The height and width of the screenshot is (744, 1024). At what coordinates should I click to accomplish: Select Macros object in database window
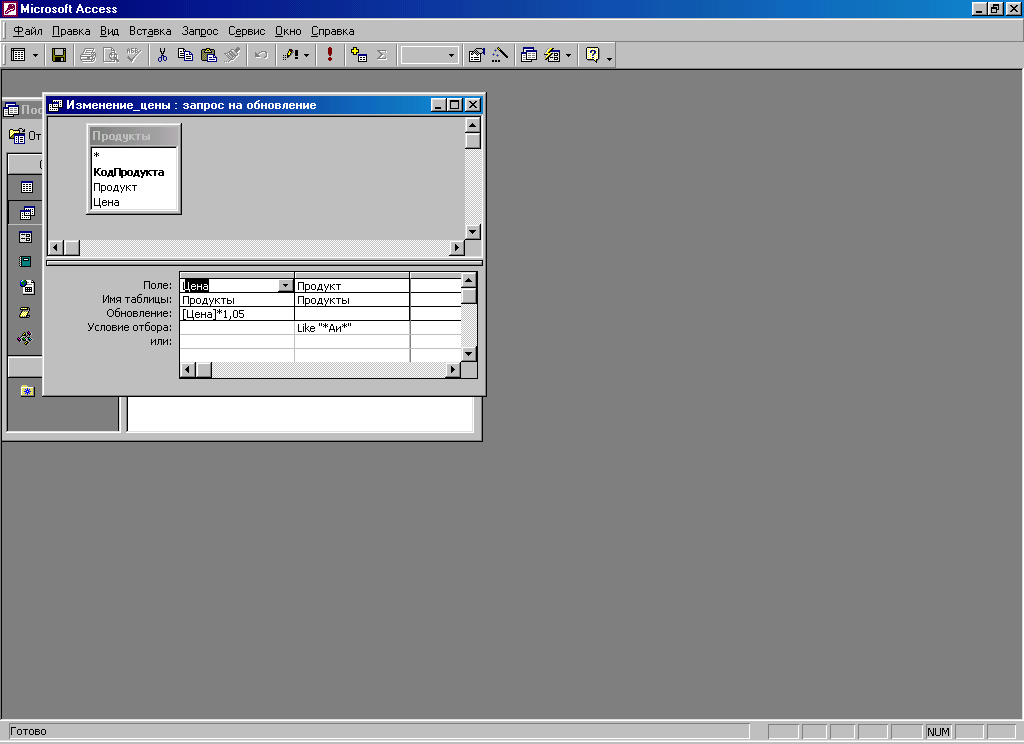26,312
